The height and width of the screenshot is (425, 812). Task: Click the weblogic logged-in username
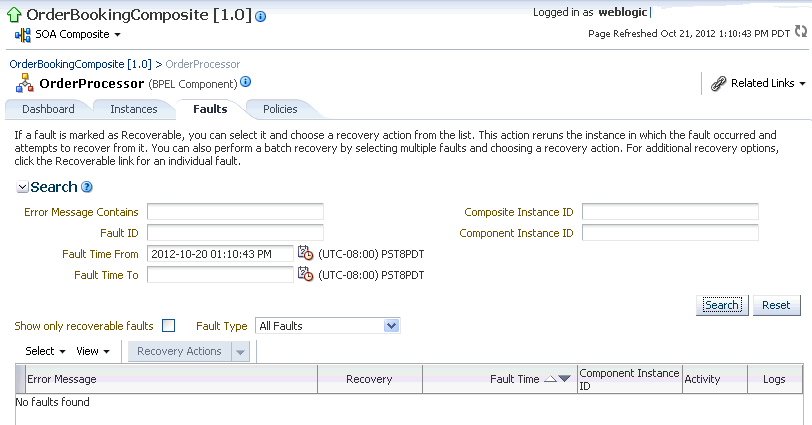[x=623, y=12]
